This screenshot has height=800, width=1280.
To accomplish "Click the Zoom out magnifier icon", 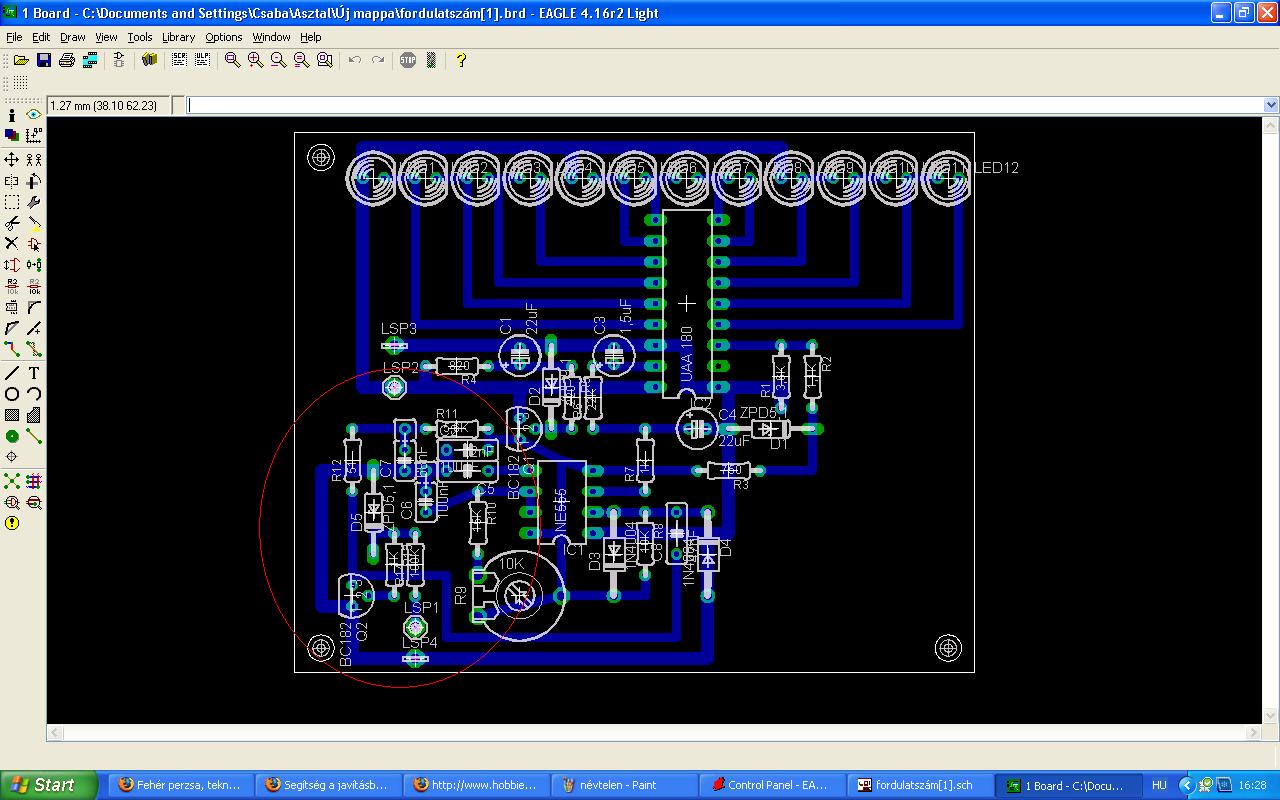I will coord(279,60).
